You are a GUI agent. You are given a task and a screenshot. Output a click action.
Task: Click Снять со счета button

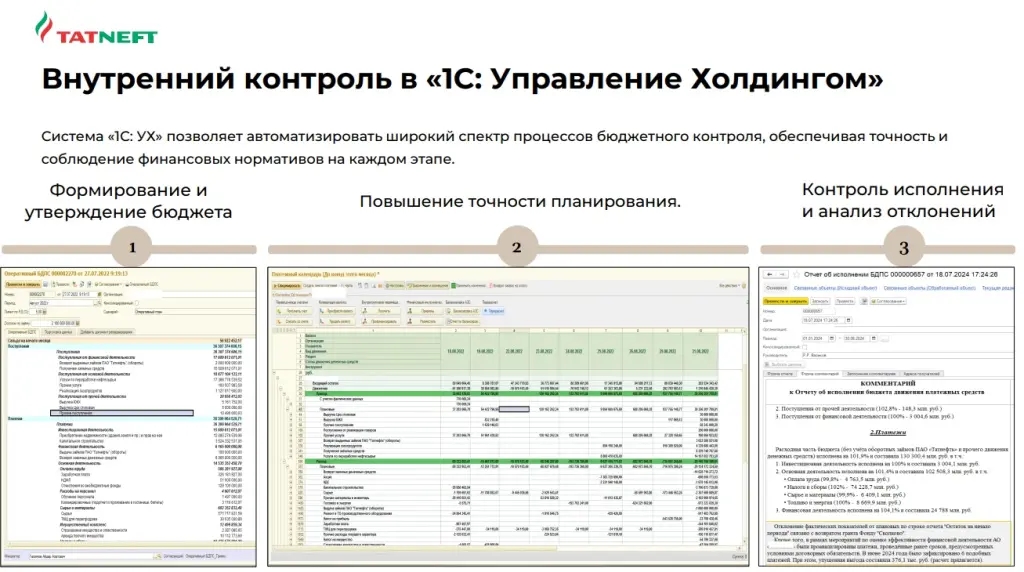point(294,322)
